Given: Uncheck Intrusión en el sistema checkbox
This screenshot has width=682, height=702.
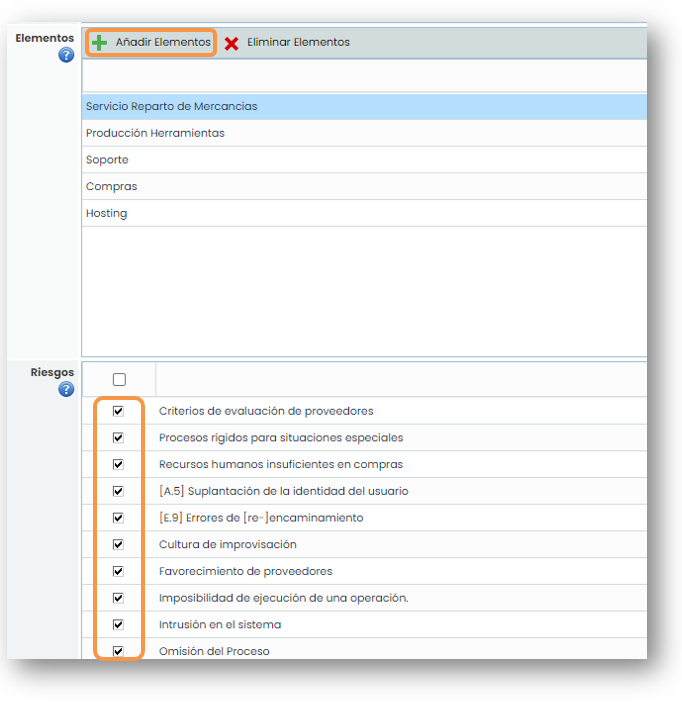Looking at the screenshot, I should (x=119, y=624).
